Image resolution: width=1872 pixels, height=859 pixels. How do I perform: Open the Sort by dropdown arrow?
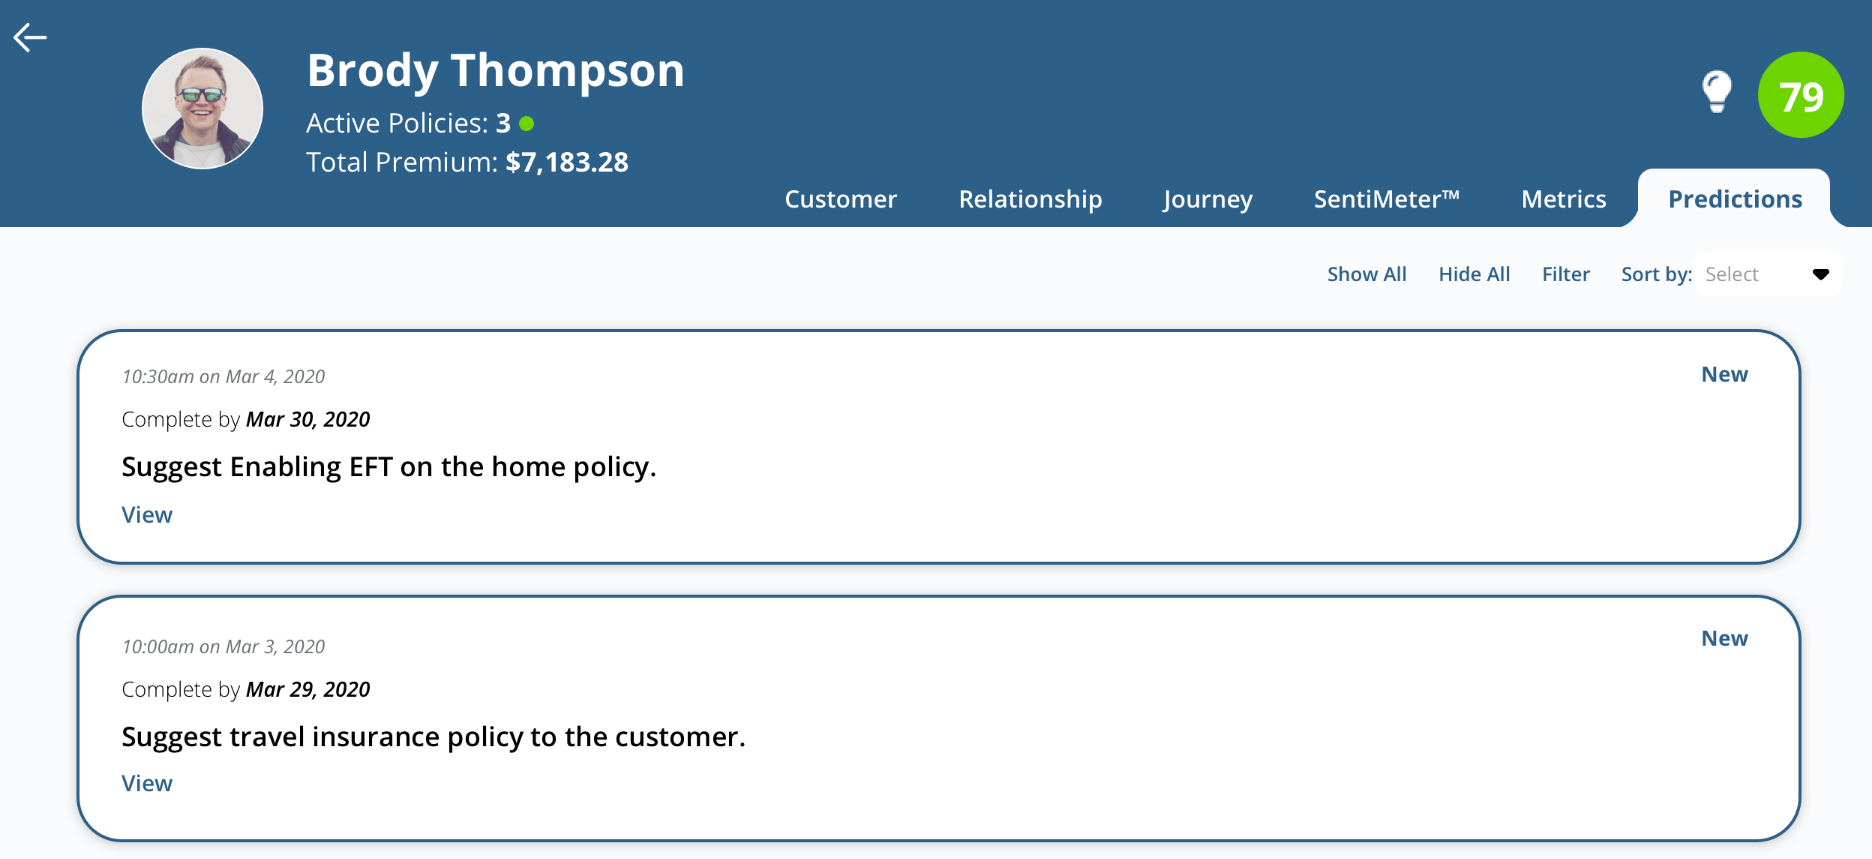coord(1820,275)
